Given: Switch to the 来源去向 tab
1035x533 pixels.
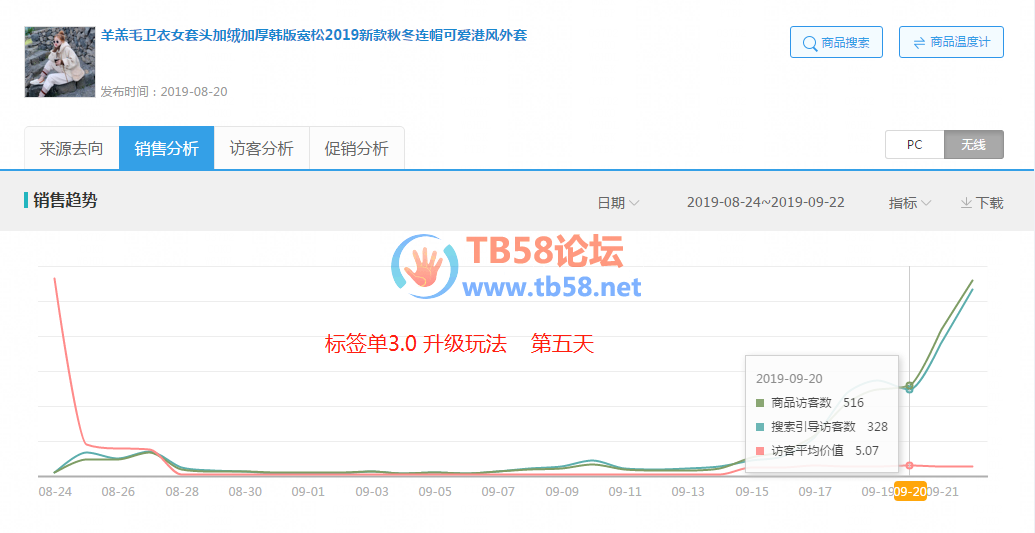Looking at the screenshot, I should pos(71,149).
